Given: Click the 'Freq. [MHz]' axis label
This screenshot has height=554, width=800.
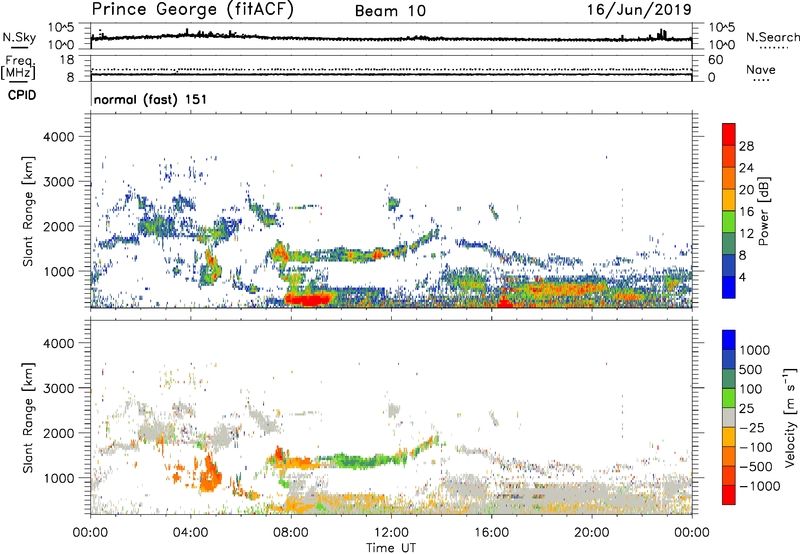Looking at the screenshot, I should pyautogui.click(x=19, y=67).
